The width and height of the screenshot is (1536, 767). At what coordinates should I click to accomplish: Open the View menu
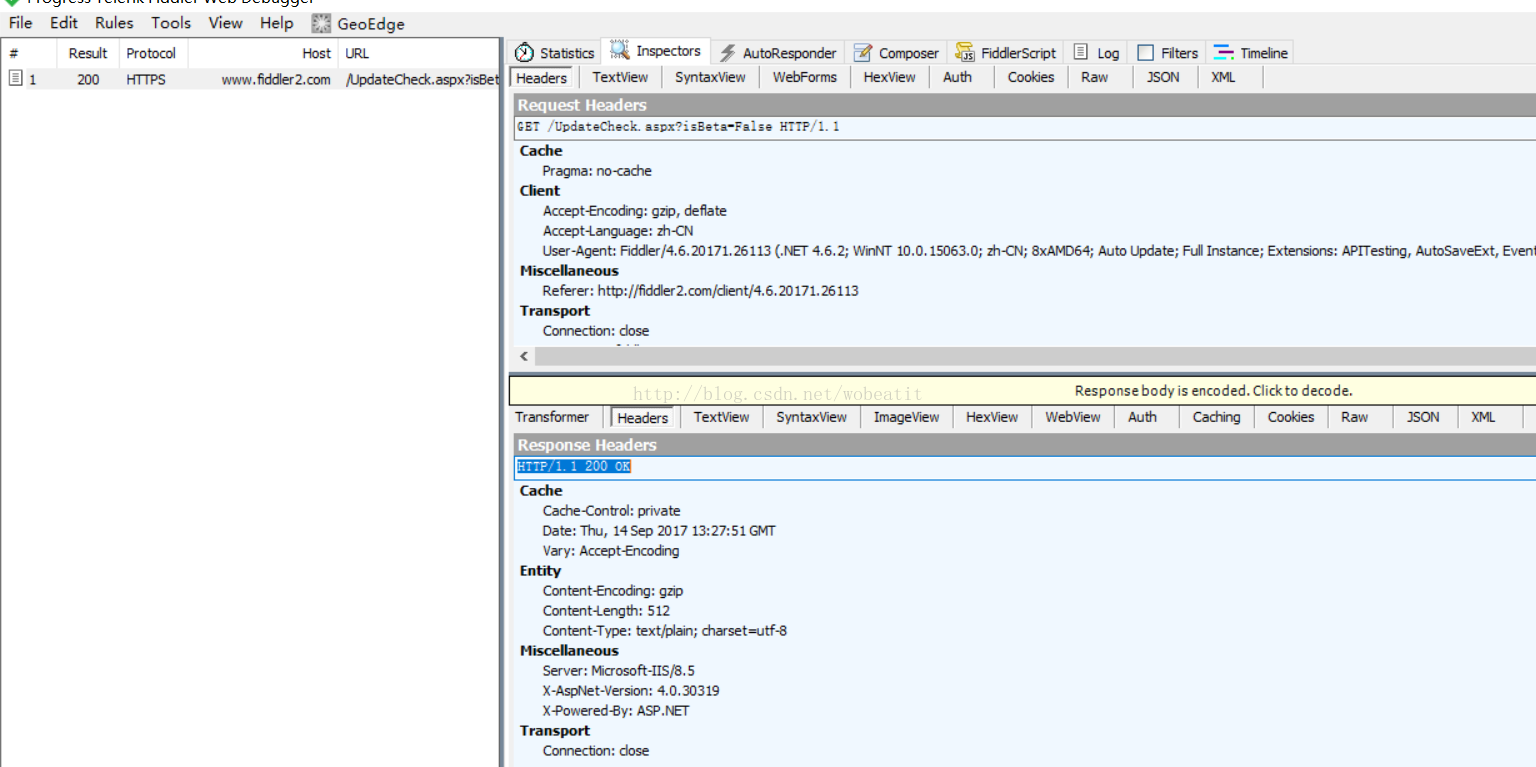(x=226, y=23)
